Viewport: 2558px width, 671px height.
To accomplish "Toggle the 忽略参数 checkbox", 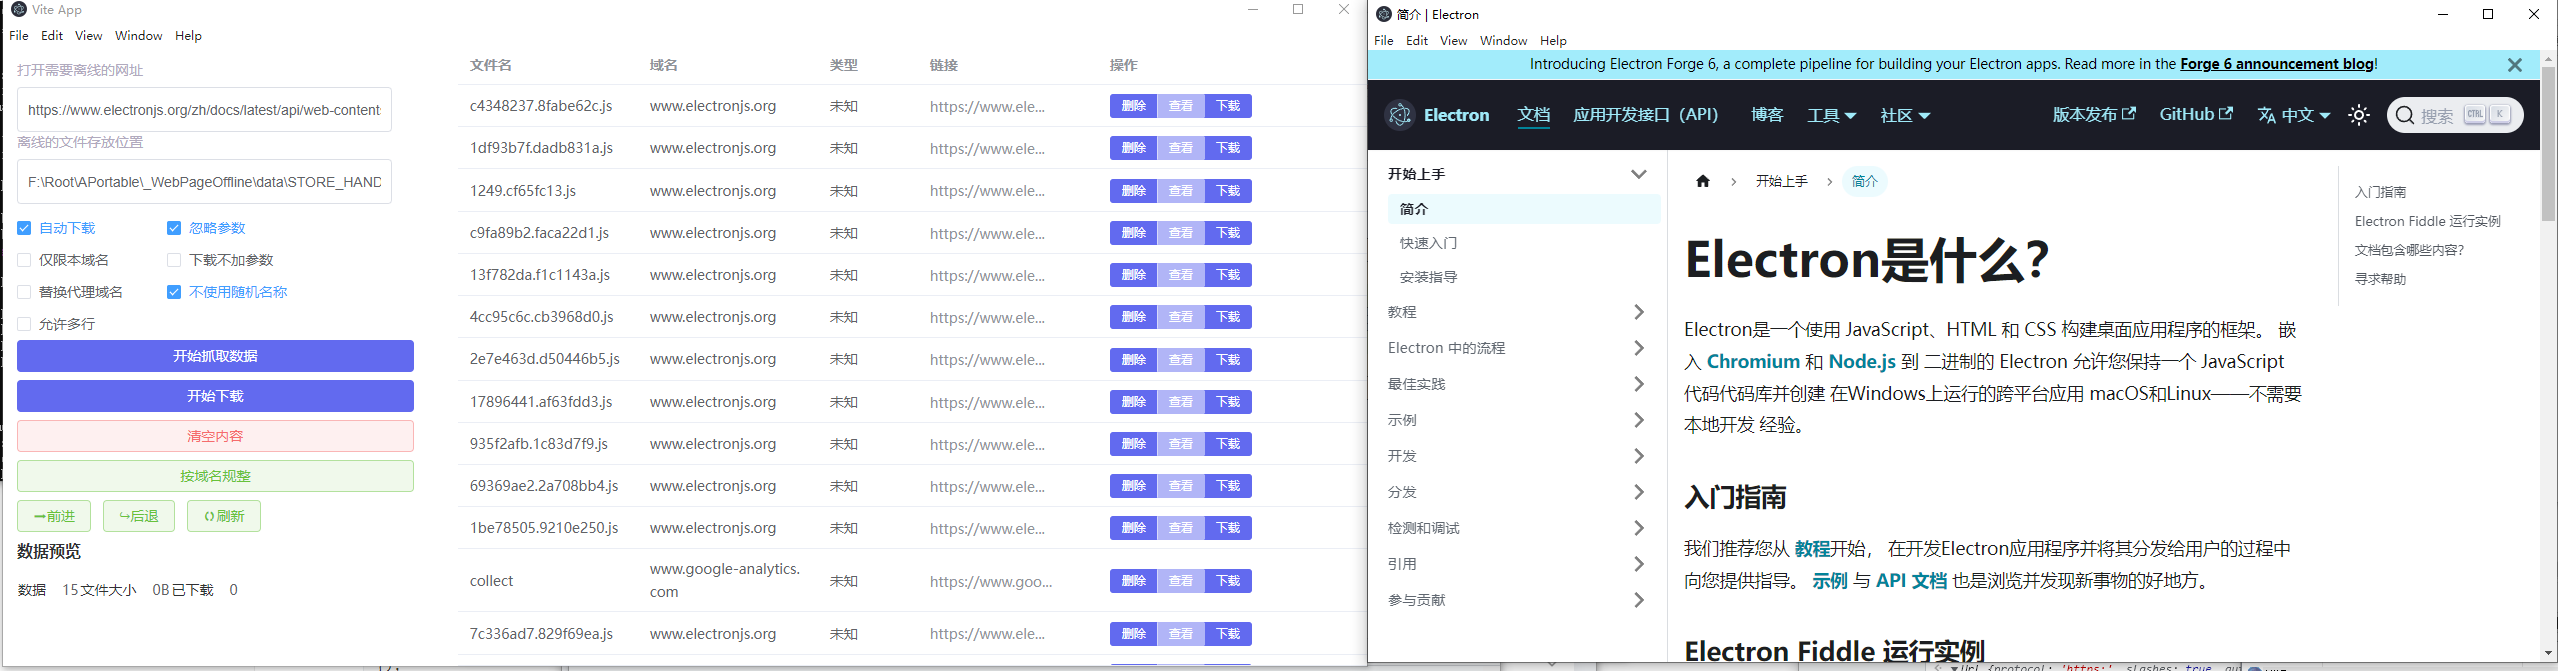I will (x=174, y=228).
